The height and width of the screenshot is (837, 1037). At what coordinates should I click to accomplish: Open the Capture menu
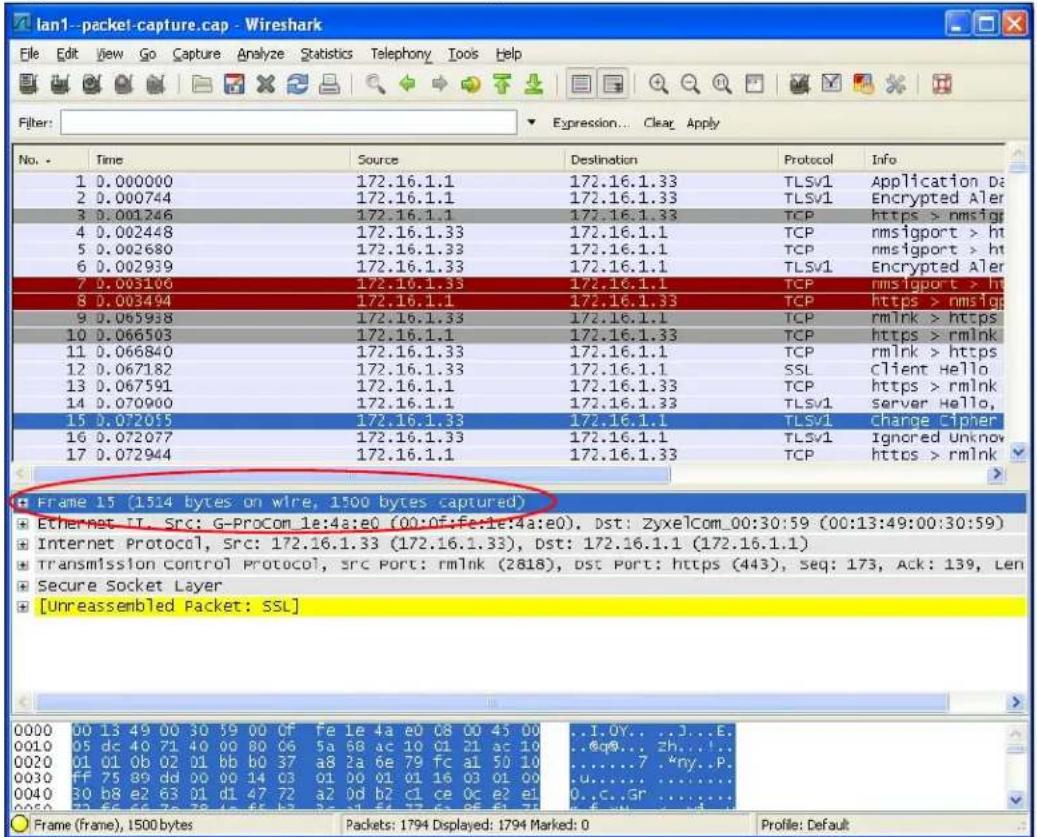[196, 54]
